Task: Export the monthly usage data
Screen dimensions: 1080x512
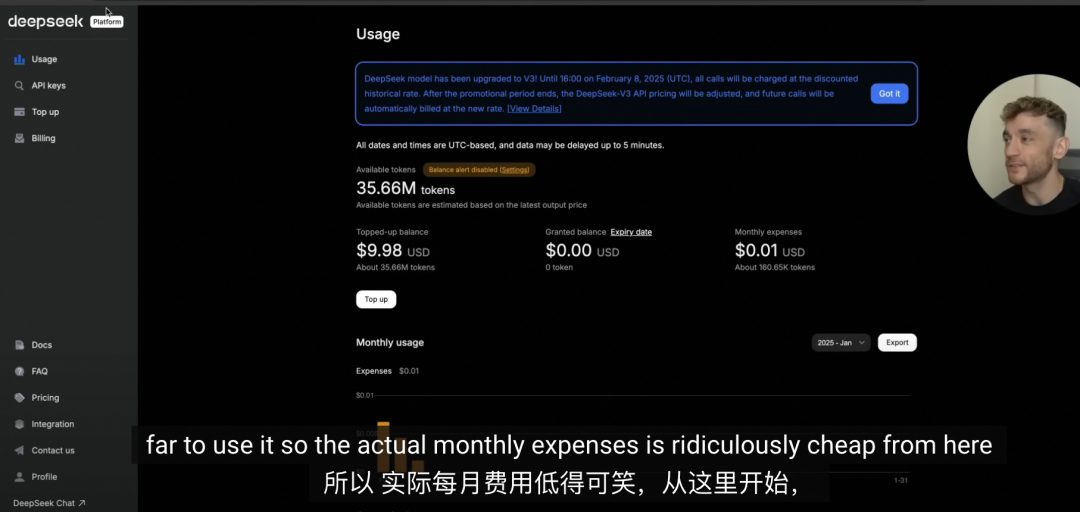Action: [897, 342]
